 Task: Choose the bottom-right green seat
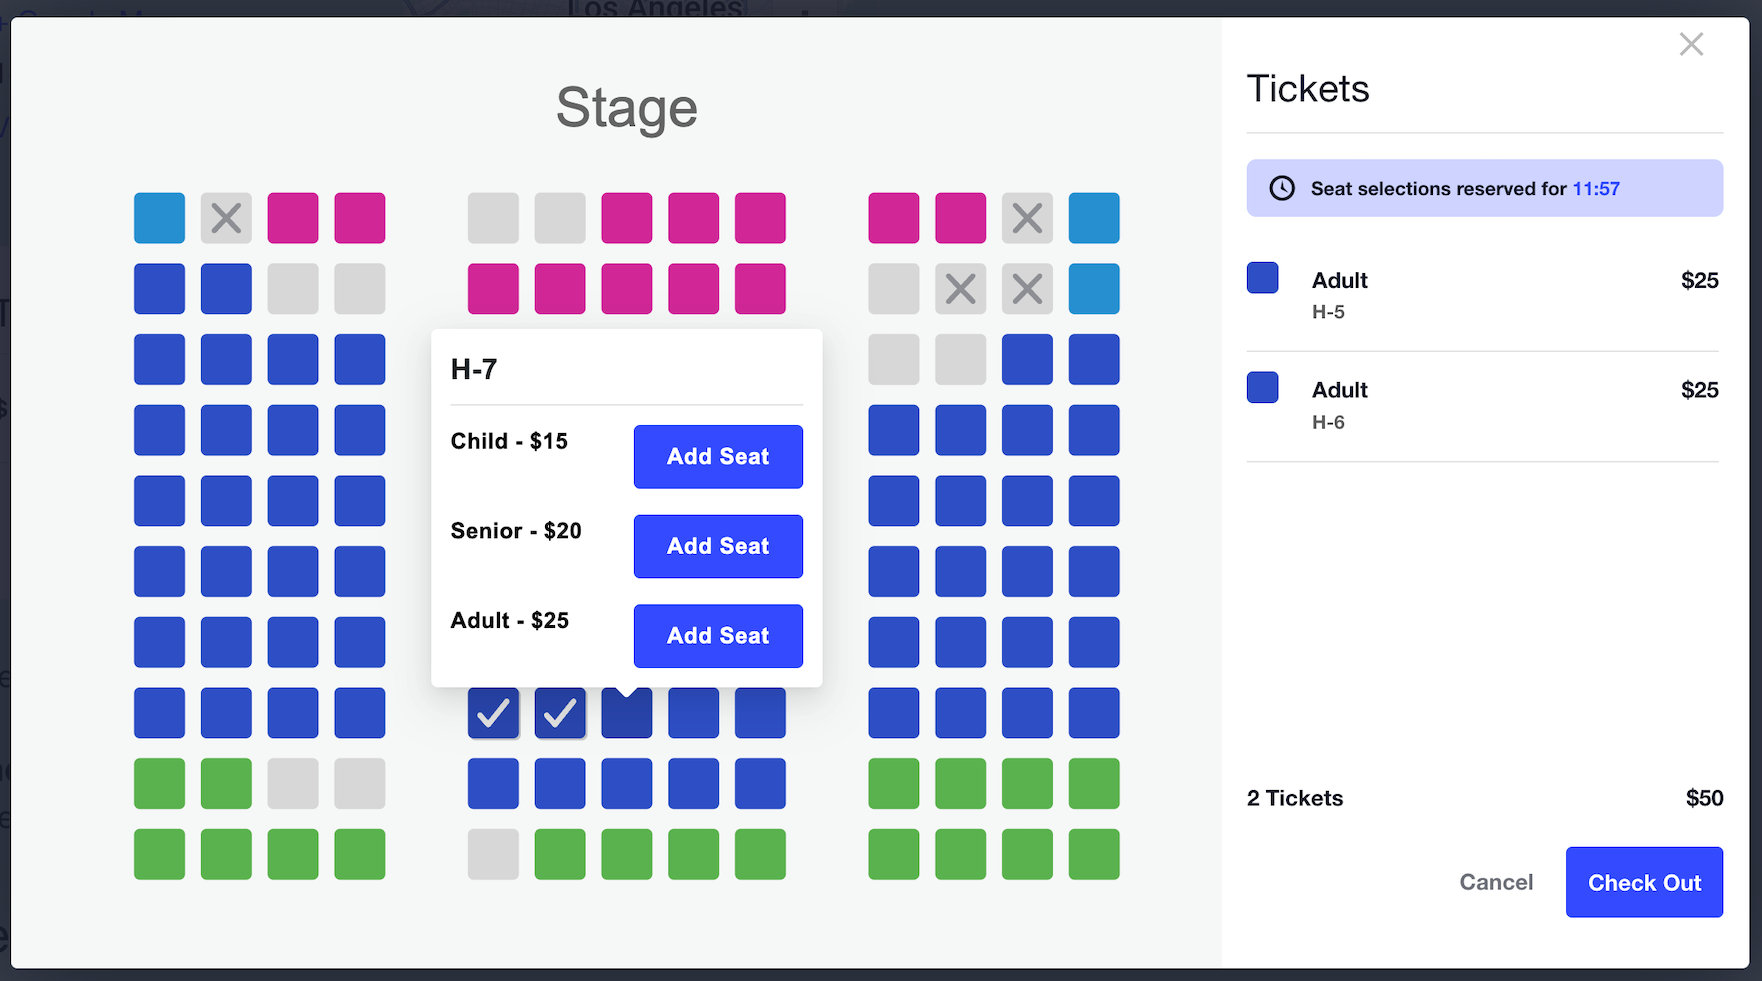pos(1094,854)
